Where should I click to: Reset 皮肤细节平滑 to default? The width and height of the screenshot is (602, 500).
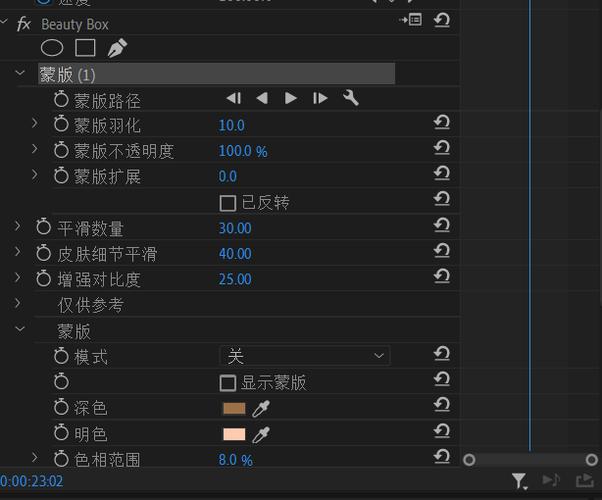[x=442, y=250]
